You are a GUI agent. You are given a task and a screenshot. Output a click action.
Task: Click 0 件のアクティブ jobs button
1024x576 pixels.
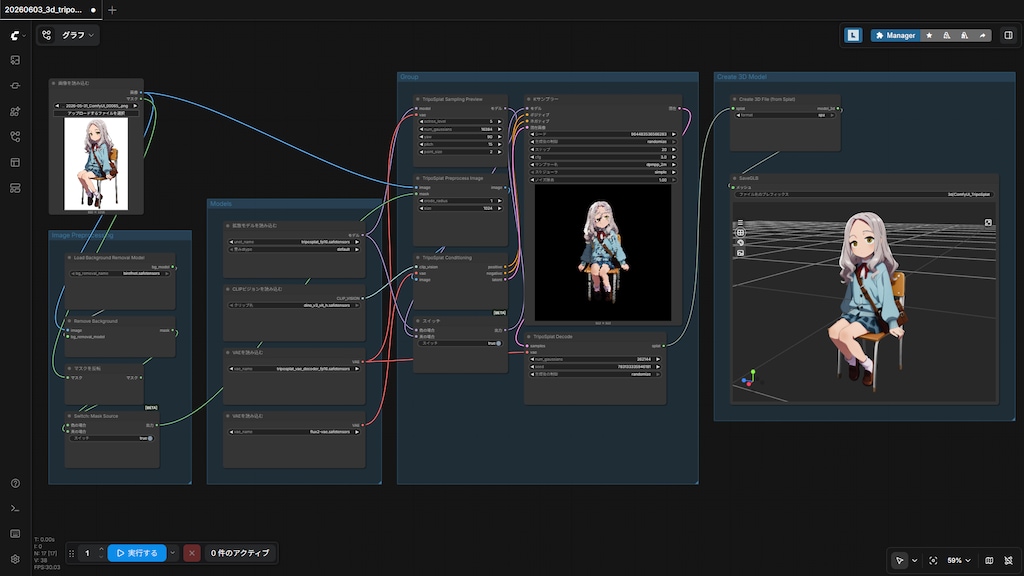click(240, 553)
